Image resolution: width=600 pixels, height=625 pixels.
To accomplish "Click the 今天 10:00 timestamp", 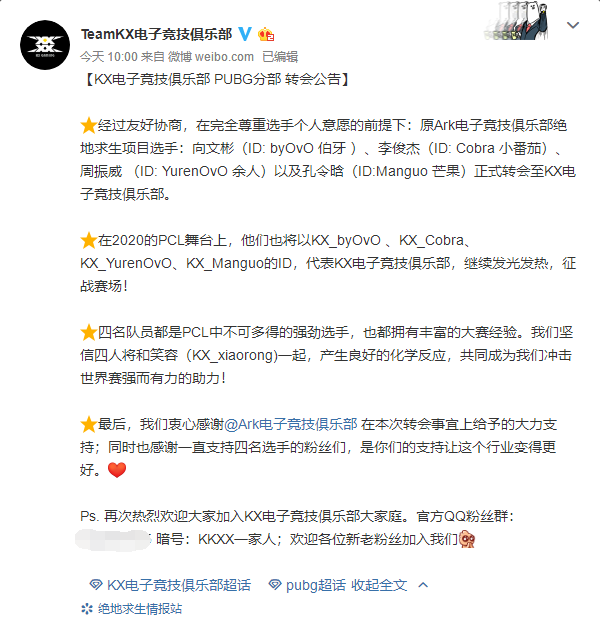I will (x=109, y=57).
